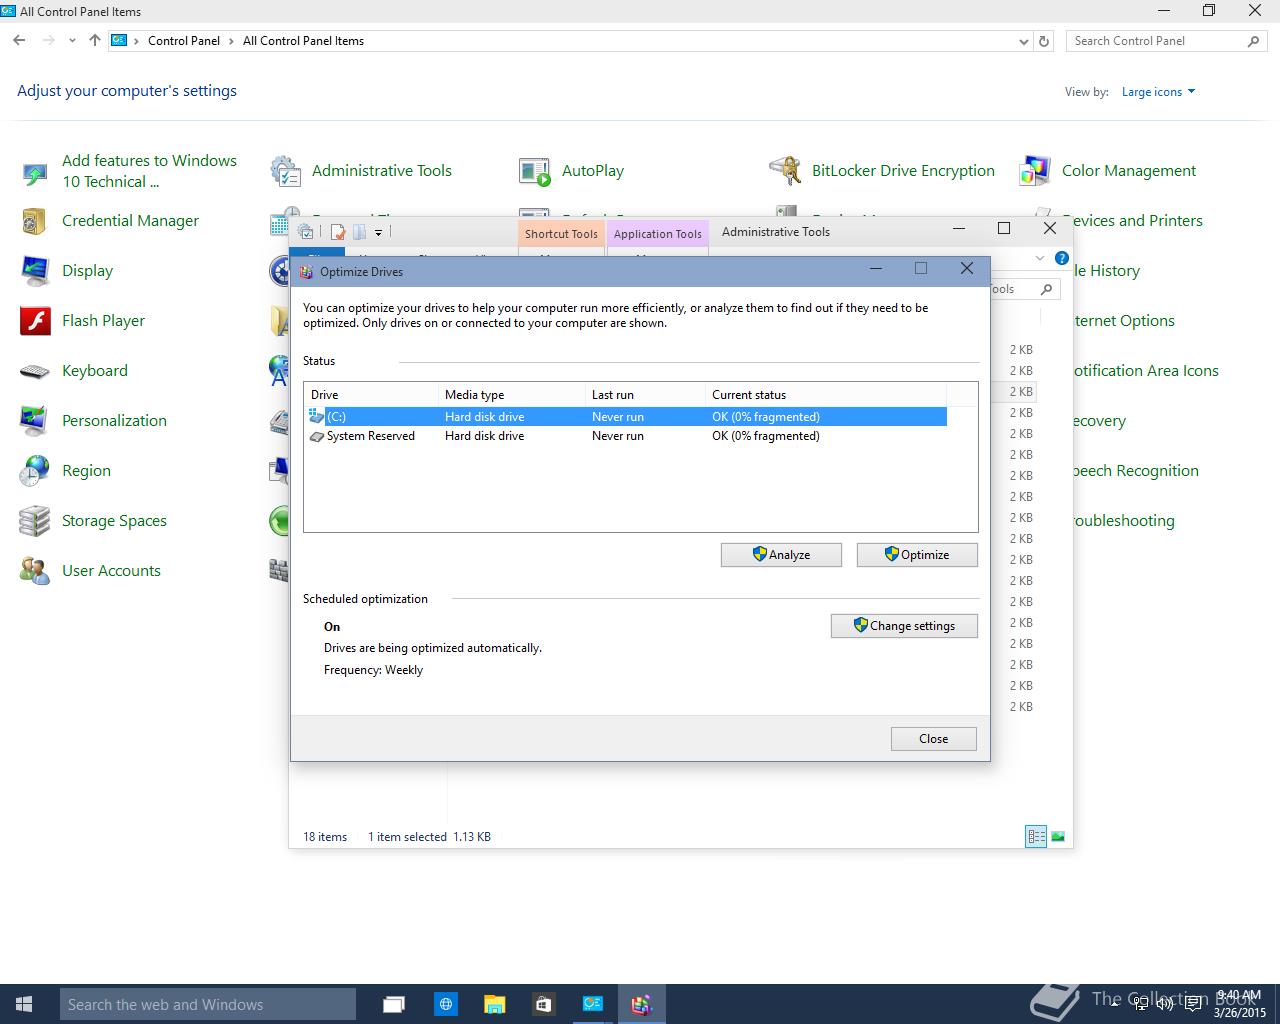Switch to the Shortcut Tools tab
Screen dimensions: 1280x1024
click(x=561, y=234)
